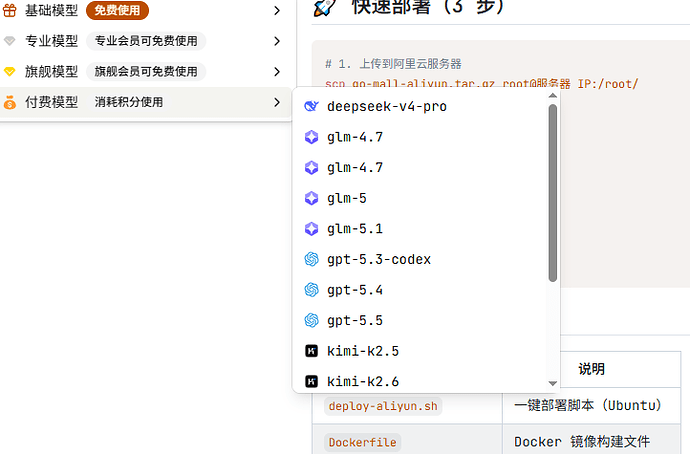Select the gpt-5.4 model
690x454 pixels.
click(420, 290)
